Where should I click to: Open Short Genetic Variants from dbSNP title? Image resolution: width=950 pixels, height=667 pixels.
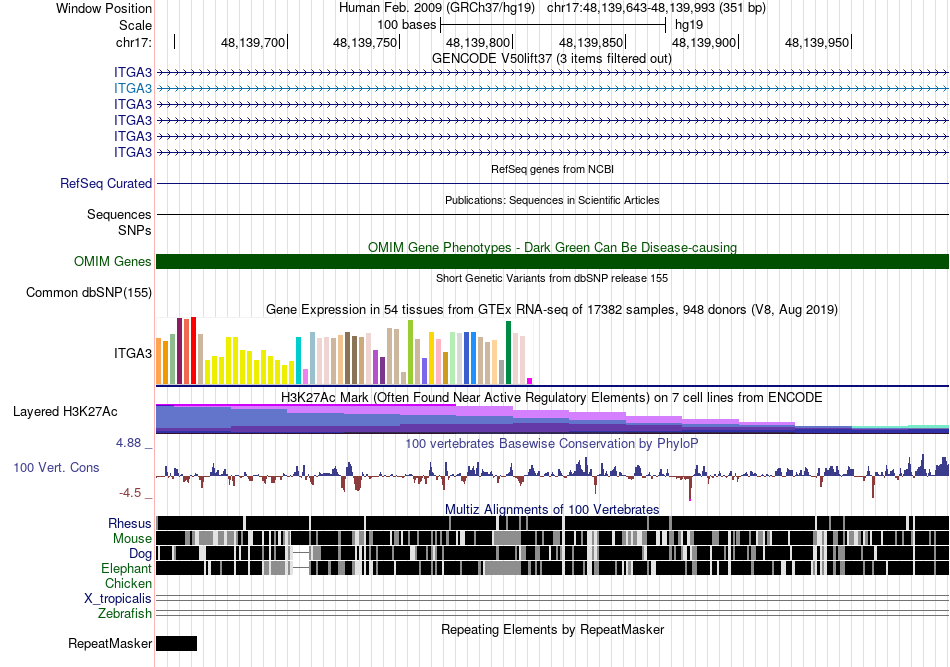point(552,278)
